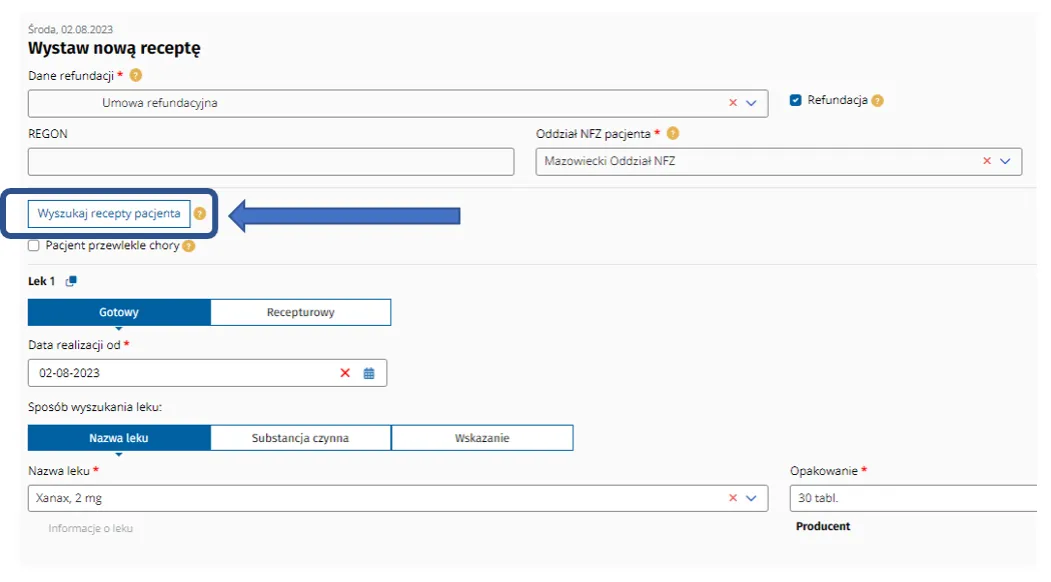Expand the Oddział NFZ pacjenta dropdown

1005,161
